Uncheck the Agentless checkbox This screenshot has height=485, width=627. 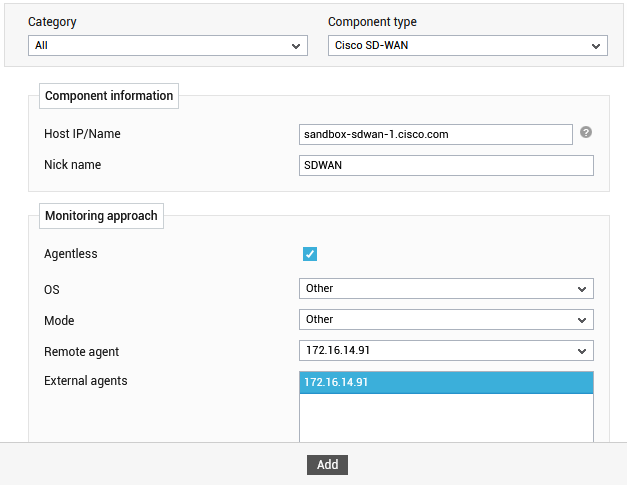[310, 254]
